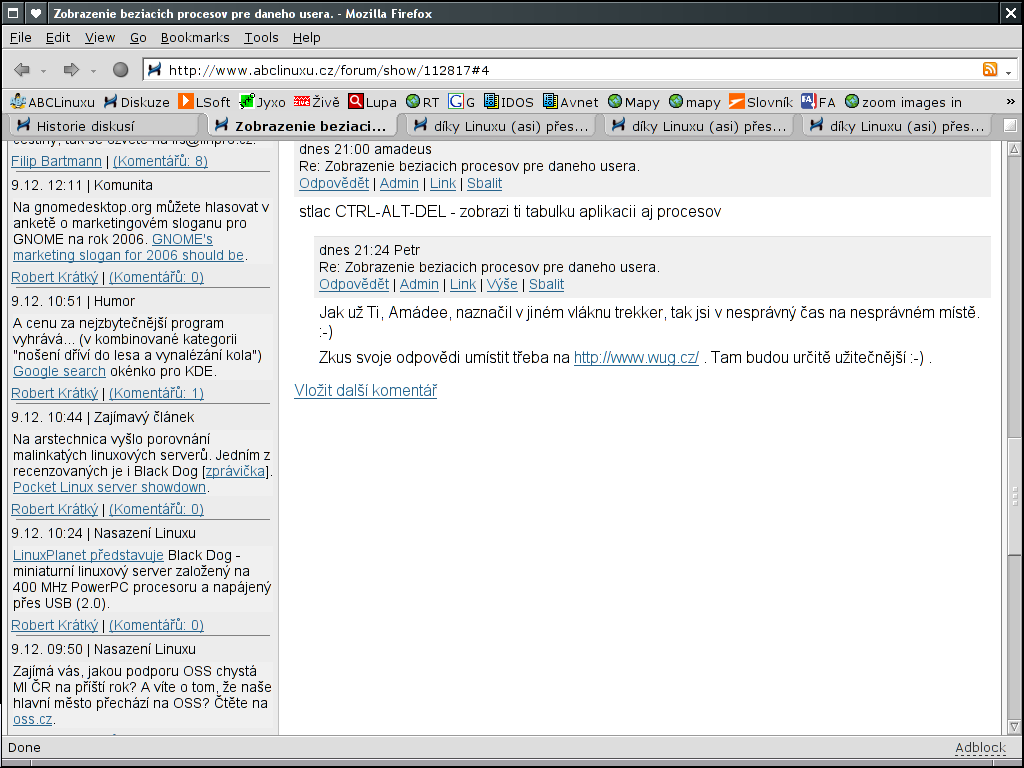Open the Slovník bookmark
Image resolution: width=1024 pixels, height=768 pixels.
[x=760, y=102]
